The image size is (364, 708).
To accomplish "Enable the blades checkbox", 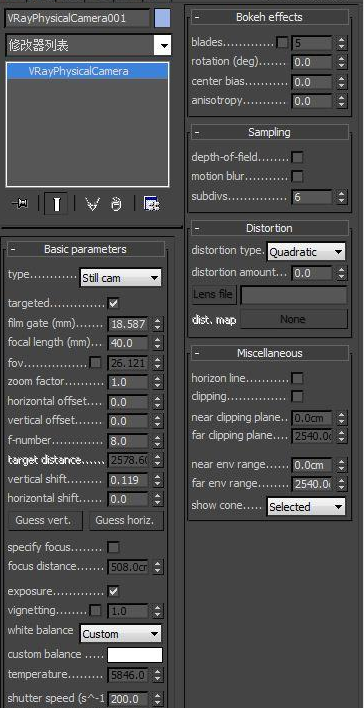I will 282,43.
